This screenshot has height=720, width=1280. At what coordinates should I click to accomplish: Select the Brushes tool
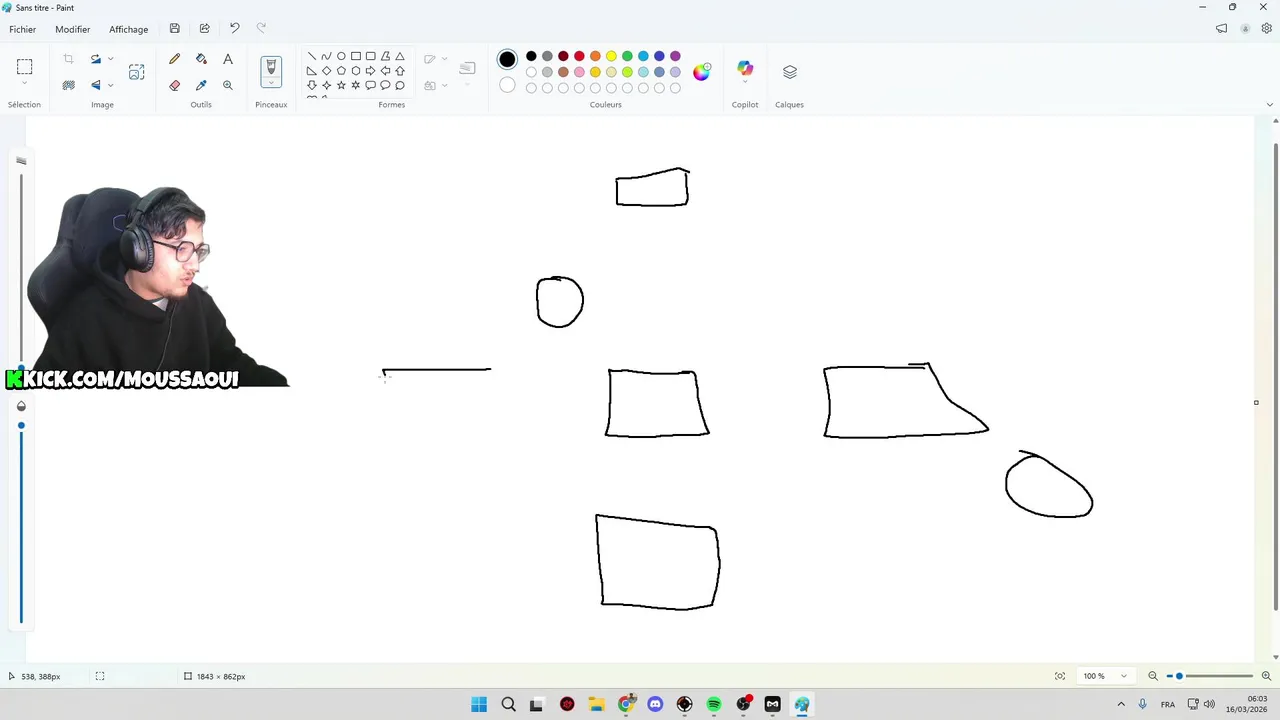(x=271, y=67)
